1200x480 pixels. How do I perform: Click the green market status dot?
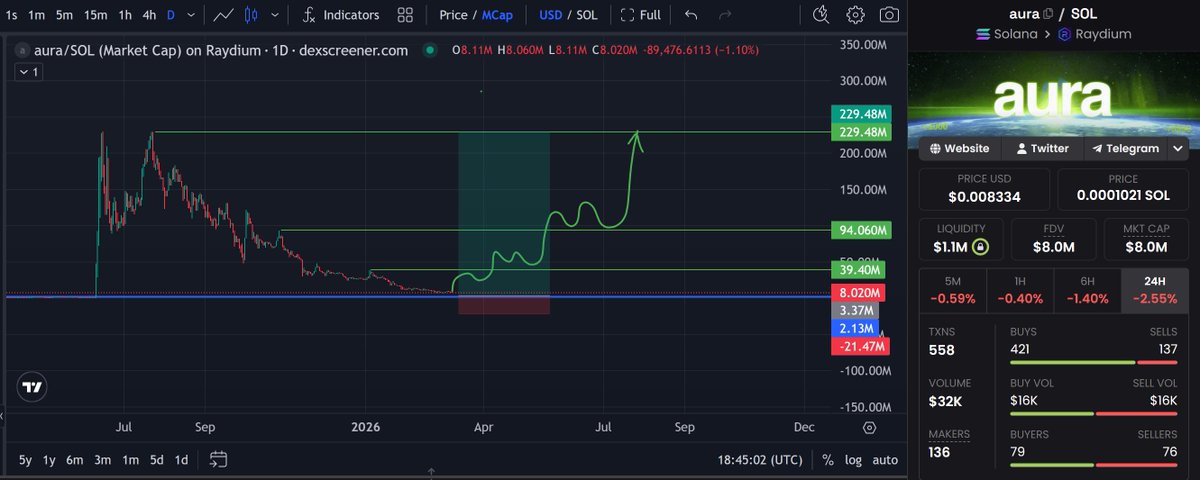tap(430, 50)
